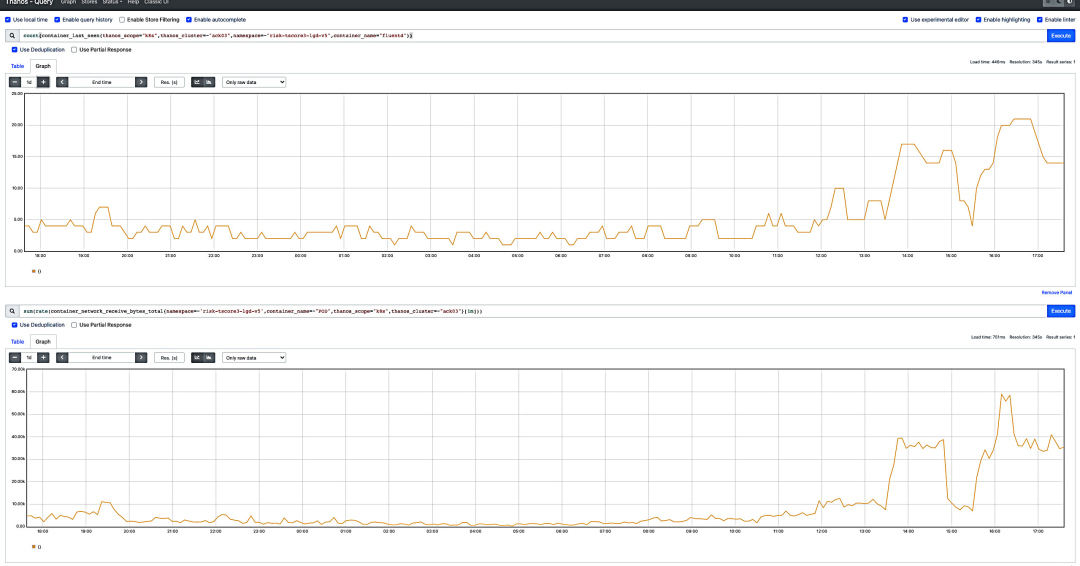Disable Use local time checkbox
Image resolution: width=1080 pixels, height=566 pixels.
[x=8, y=20]
